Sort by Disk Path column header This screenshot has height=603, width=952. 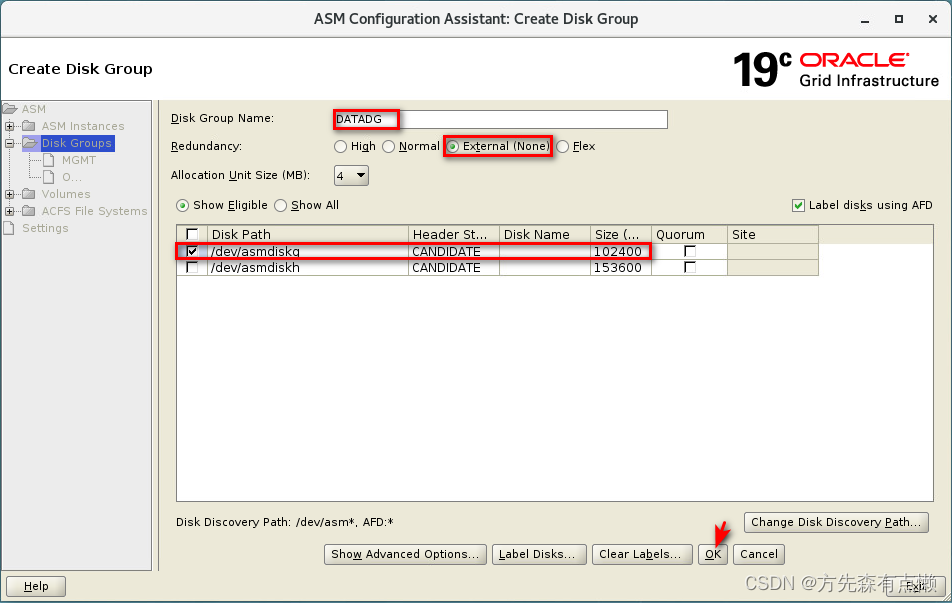[308, 234]
